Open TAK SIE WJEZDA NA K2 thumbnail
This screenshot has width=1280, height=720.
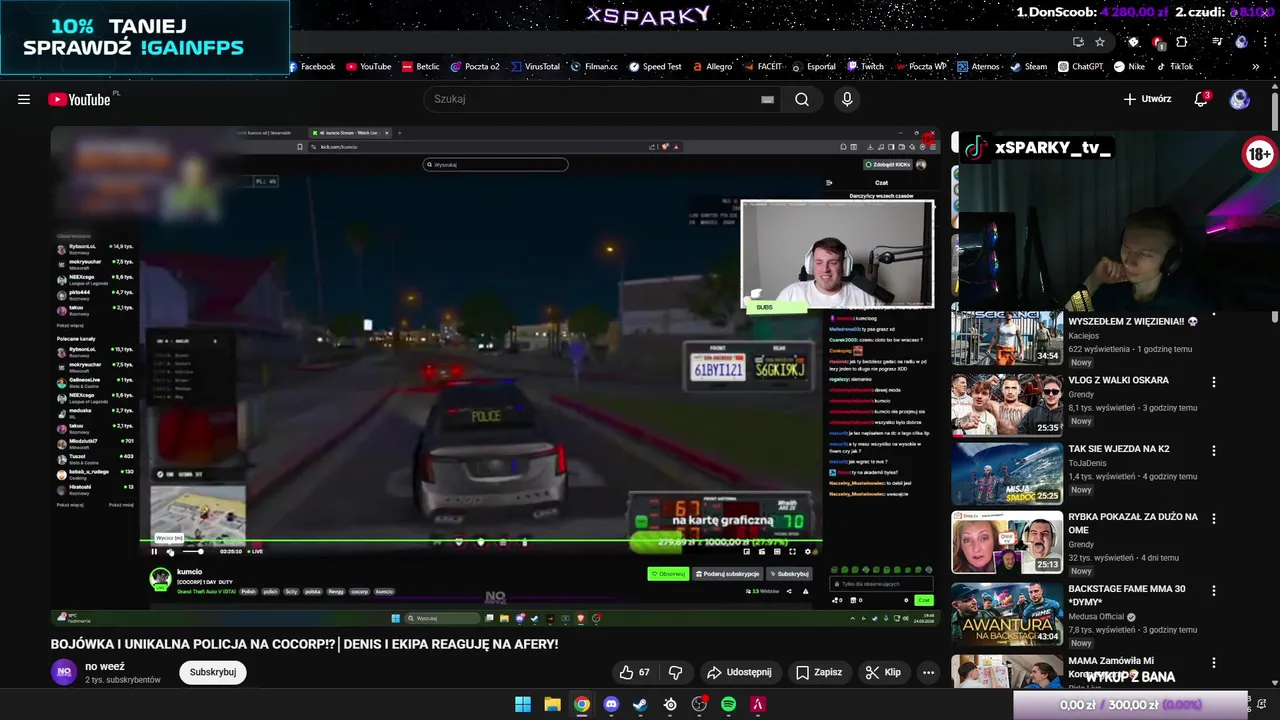pyautogui.click(x=1007, y=474)
